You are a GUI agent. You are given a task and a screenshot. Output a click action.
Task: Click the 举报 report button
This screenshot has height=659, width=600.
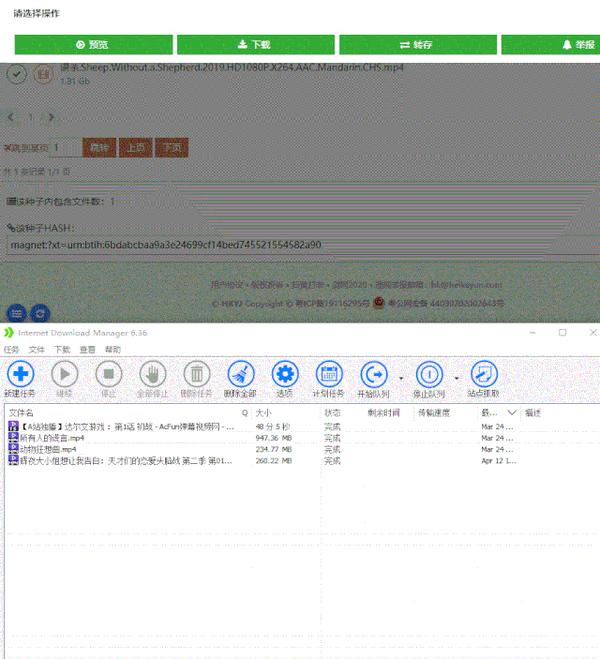[551, 45]
